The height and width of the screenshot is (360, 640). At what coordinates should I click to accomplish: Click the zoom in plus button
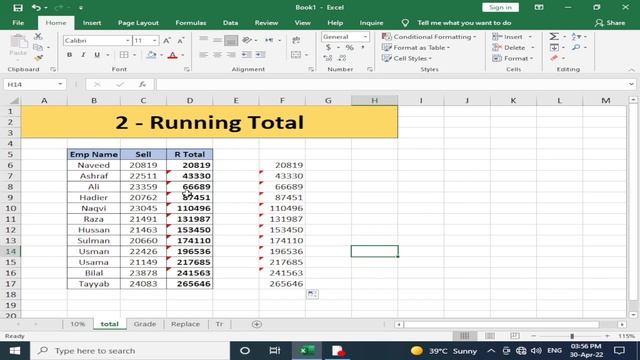(607, 336)
